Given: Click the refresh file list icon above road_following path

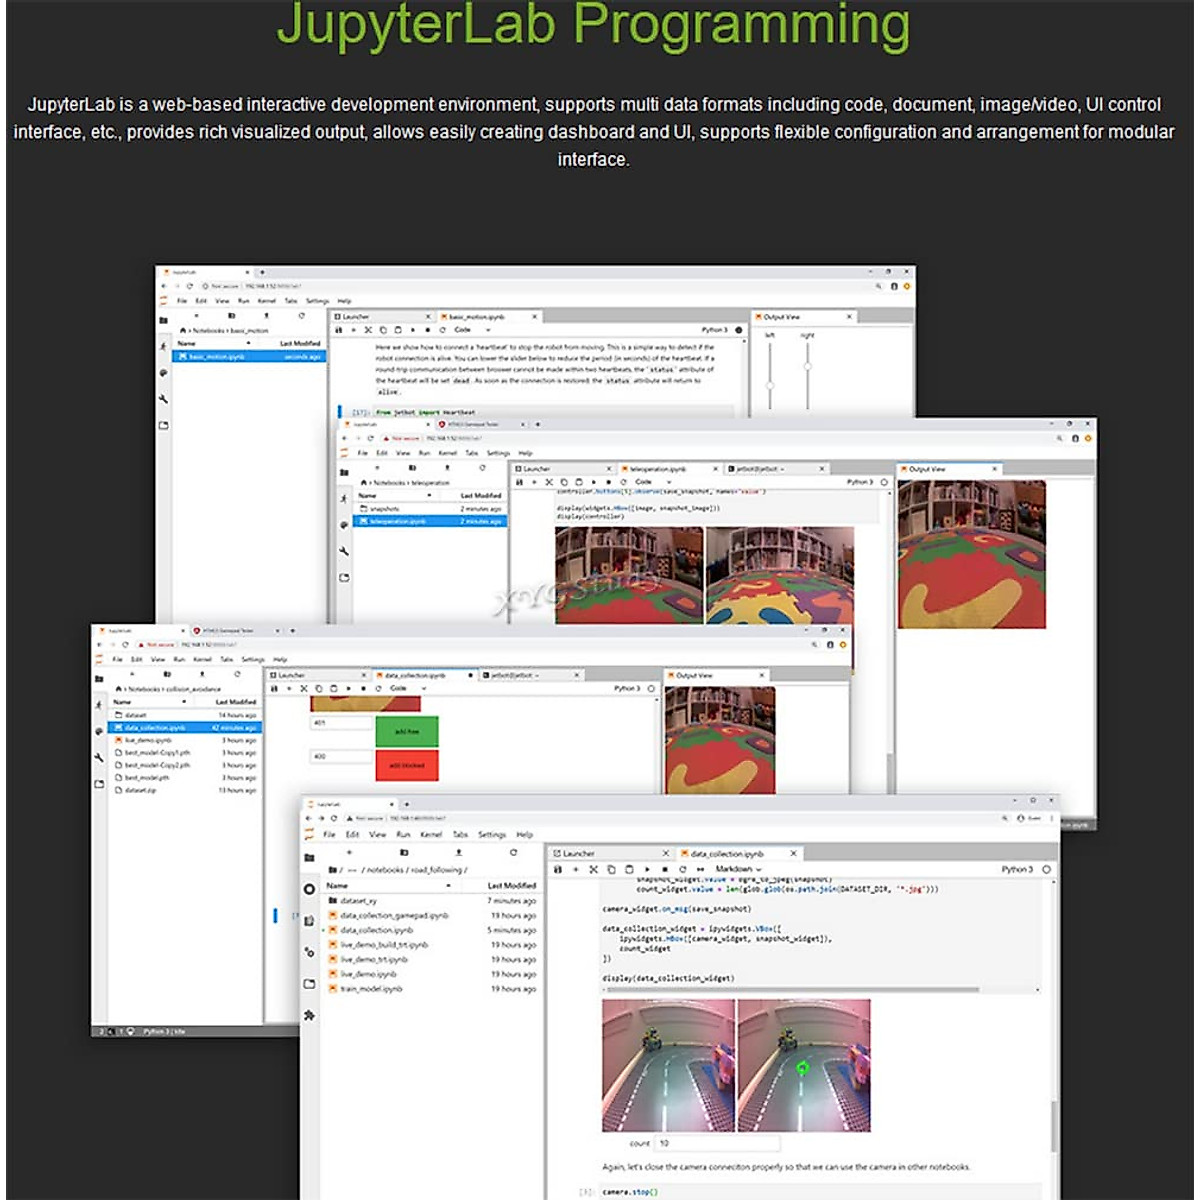Looking at the screenshot, I should [513, 853].
